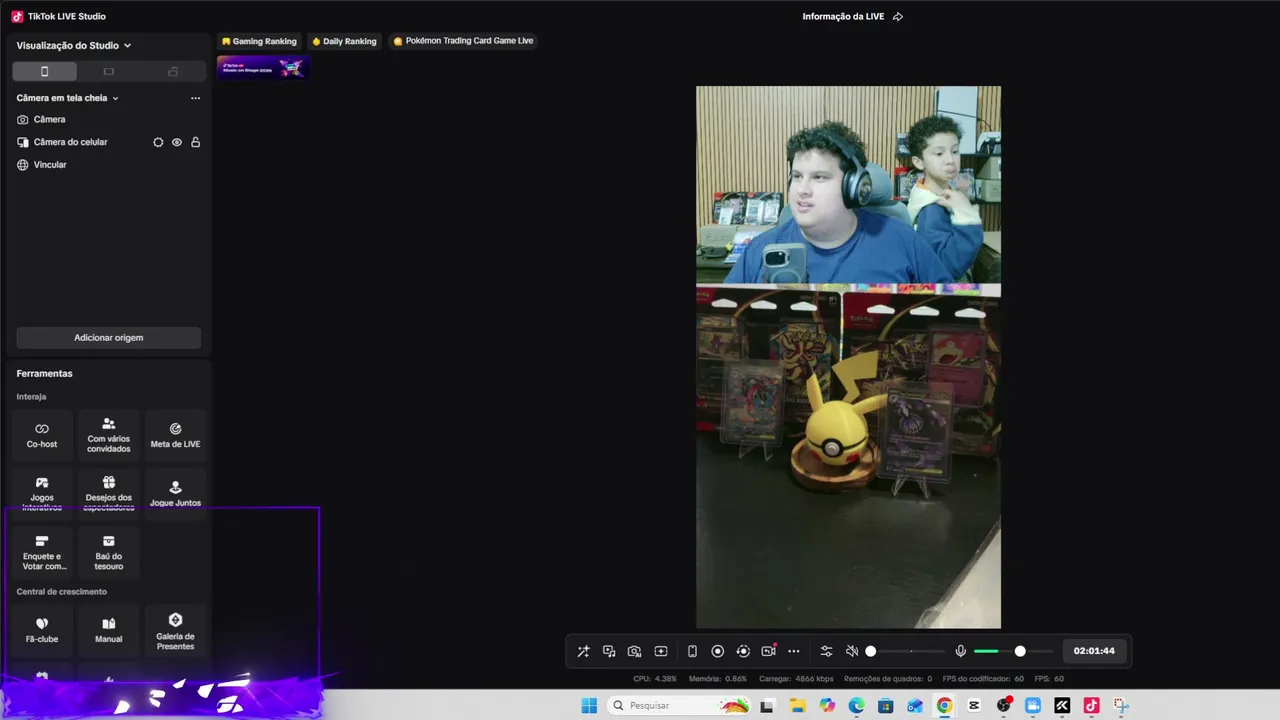The height and width of the screenshot is (720, 1280).
Task: Open the Manual tool
Action: click(x=109, y=631)
